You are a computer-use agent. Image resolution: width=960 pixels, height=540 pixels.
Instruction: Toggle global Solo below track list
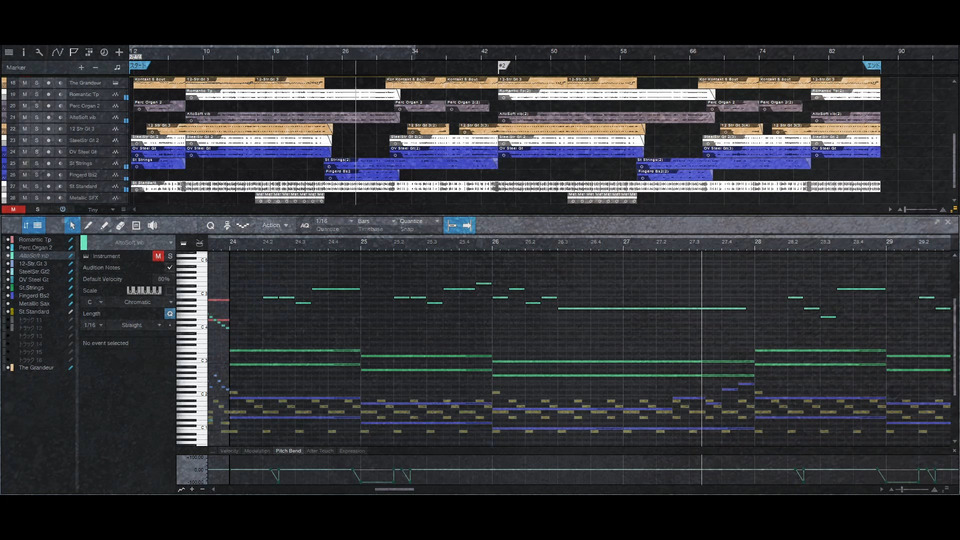(x=37, y=209)
